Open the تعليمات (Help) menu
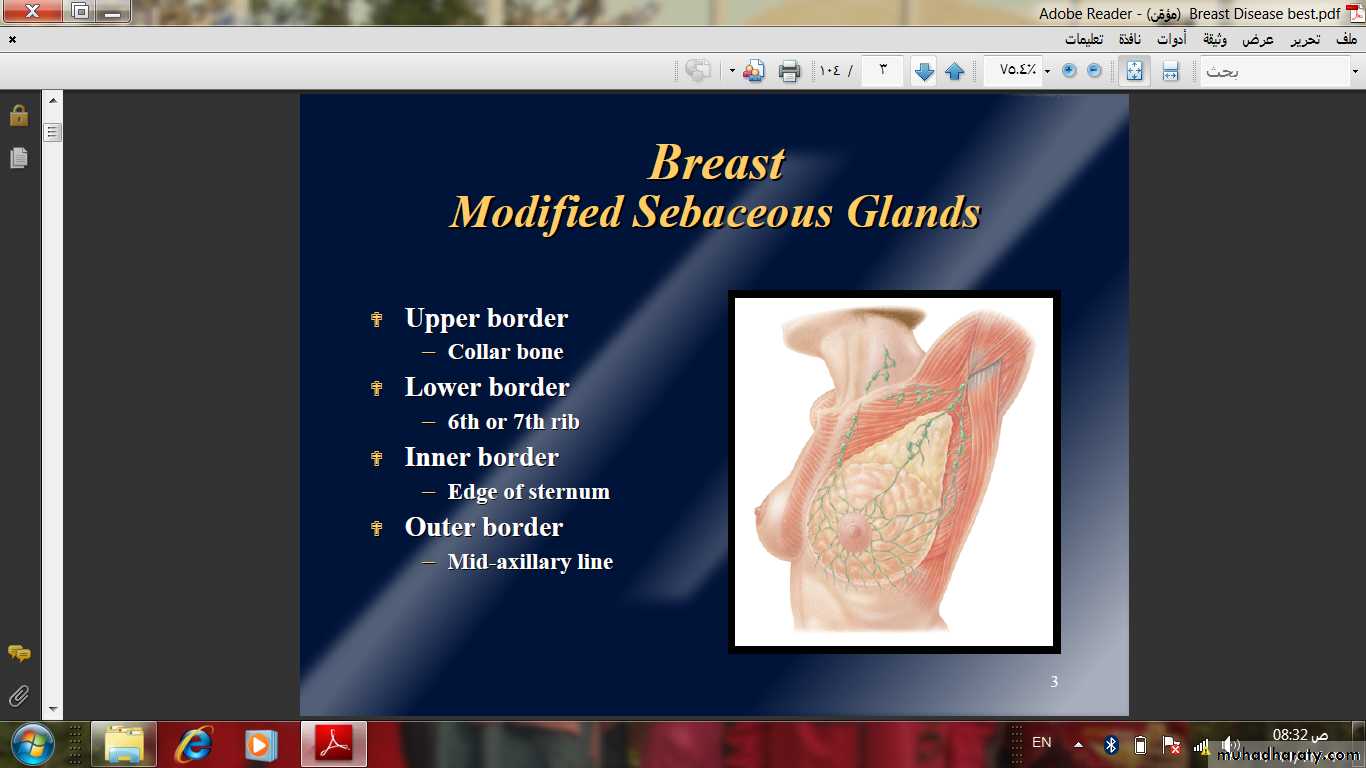The height and width of the screenshot is (768, 1366). click(1083, 40)
